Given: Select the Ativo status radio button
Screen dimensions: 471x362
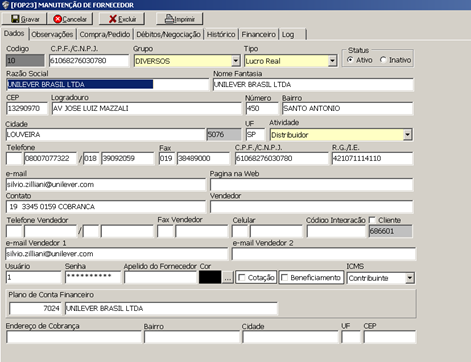Looking at the screenshot, I should pyautogui.click(x=350, y=60).
